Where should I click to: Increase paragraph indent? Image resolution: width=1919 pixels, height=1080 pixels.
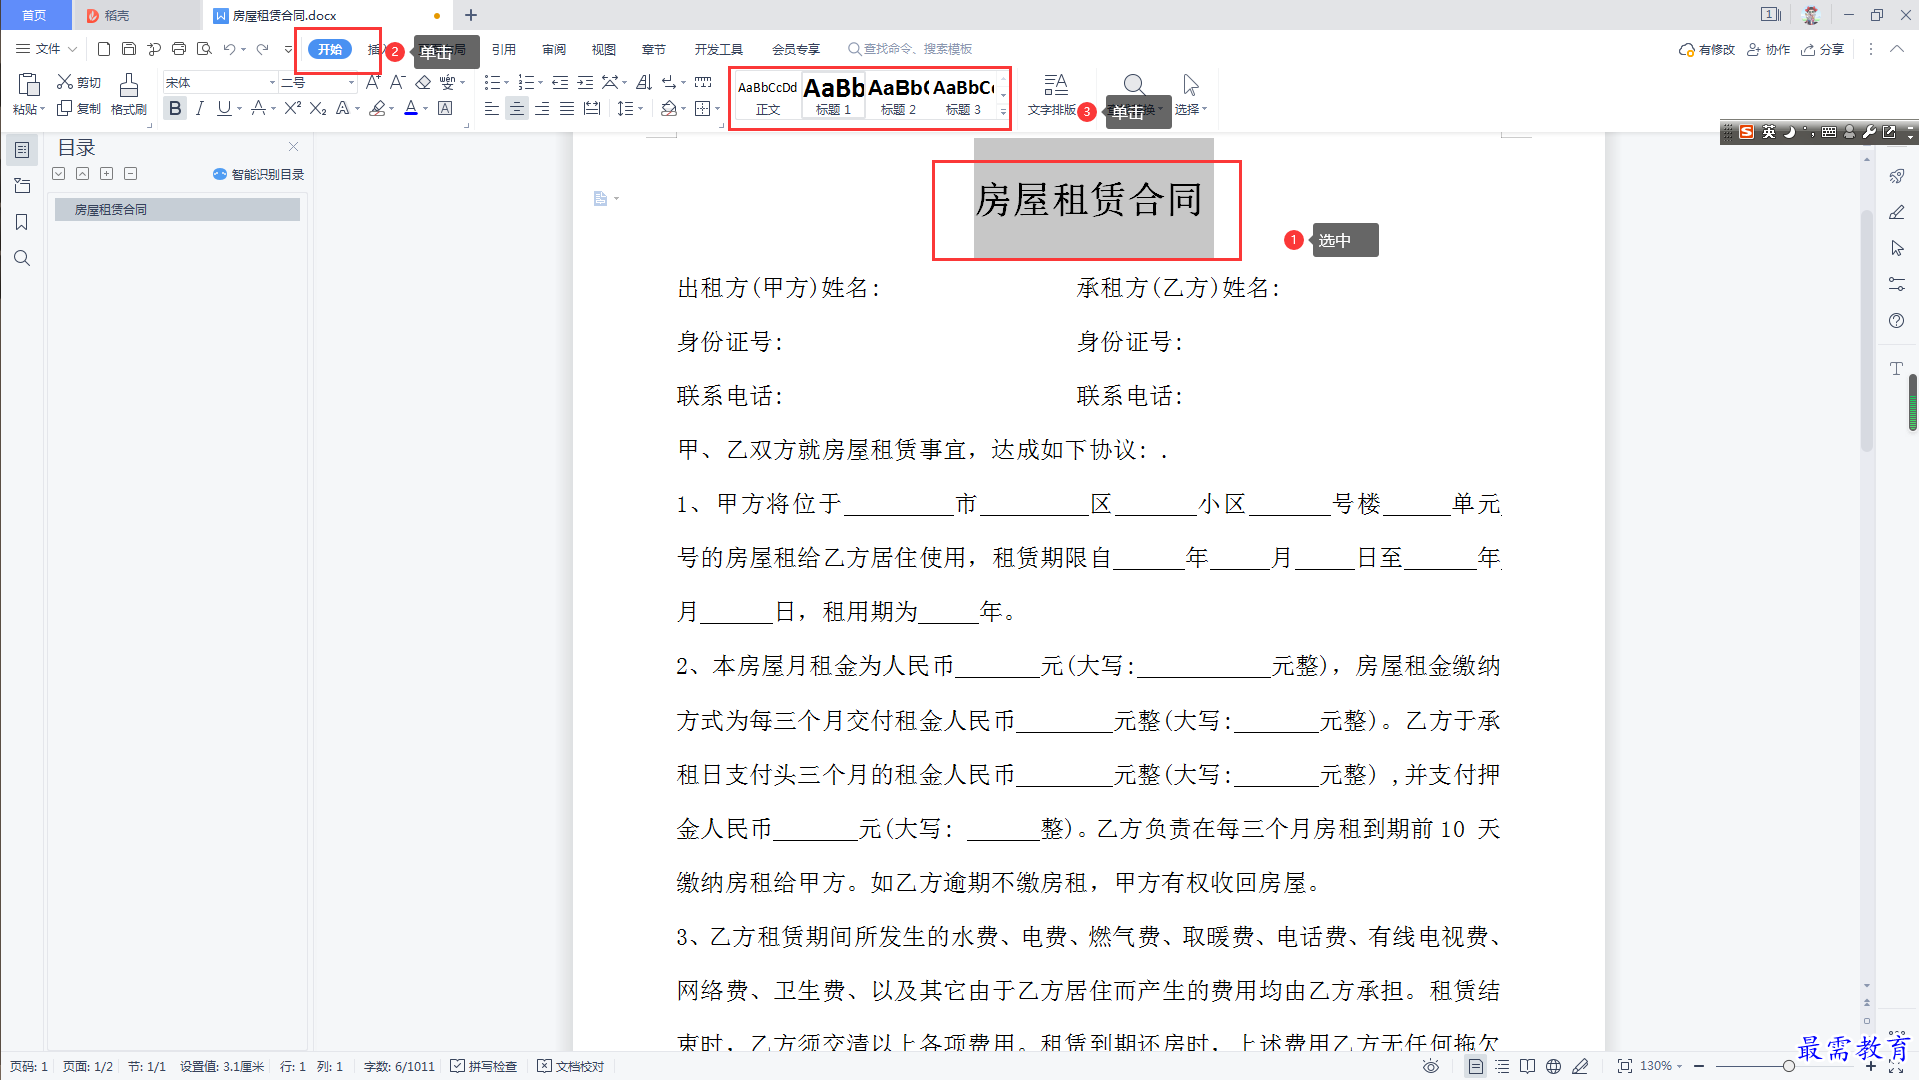click(585, 82)
